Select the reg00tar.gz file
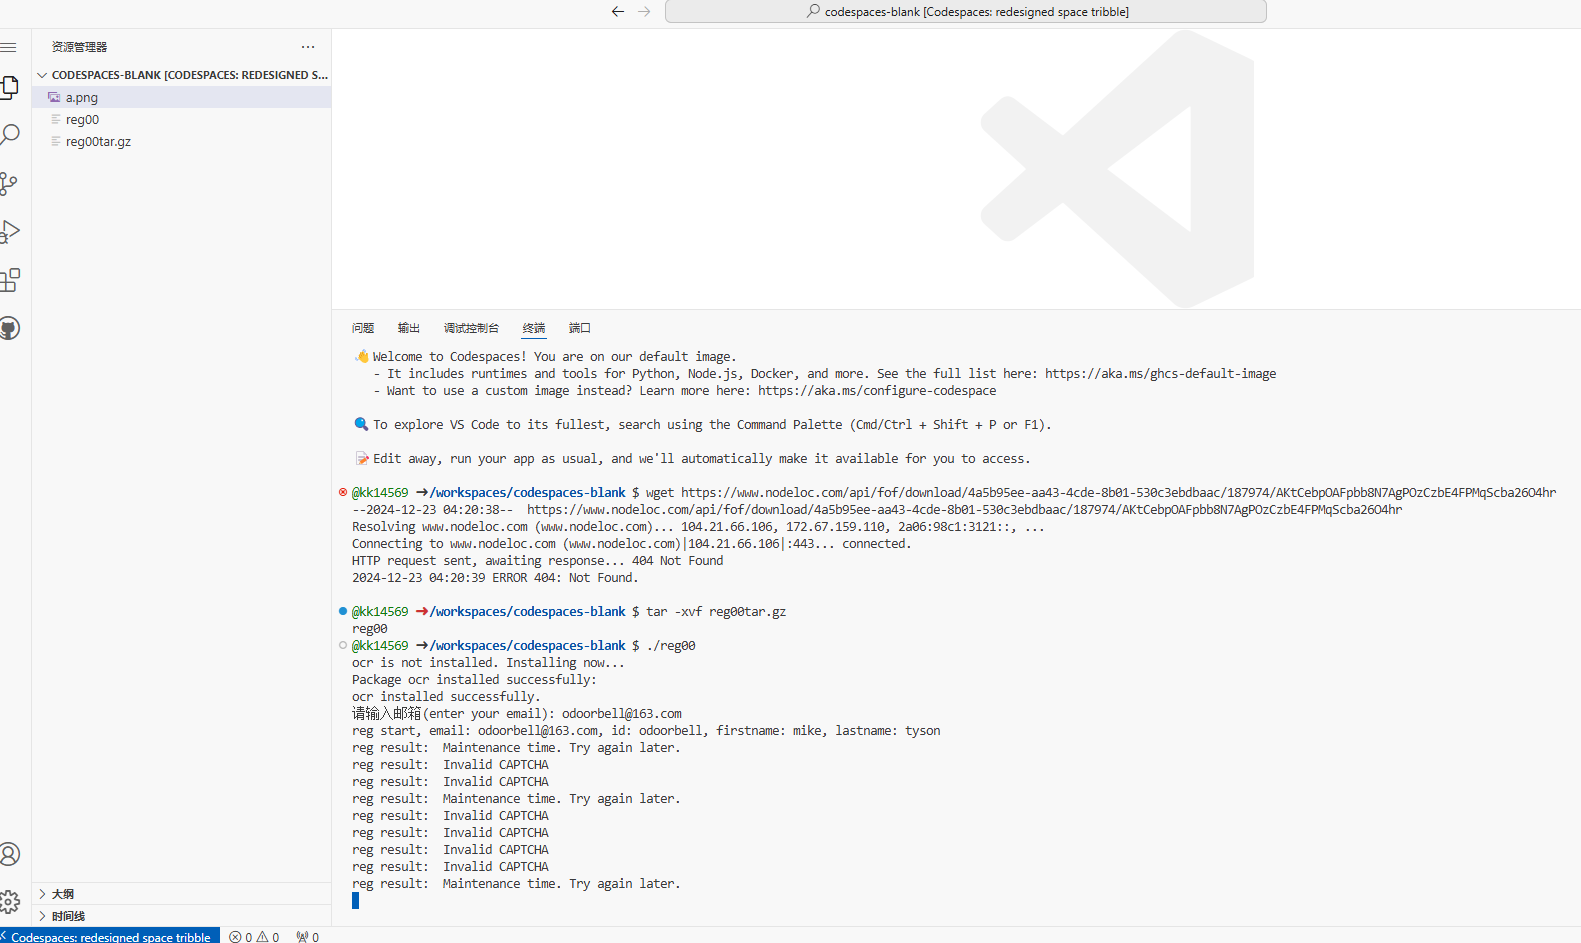Image resolution: width=1581 pixels, height=943 pixels. point(182,141)
